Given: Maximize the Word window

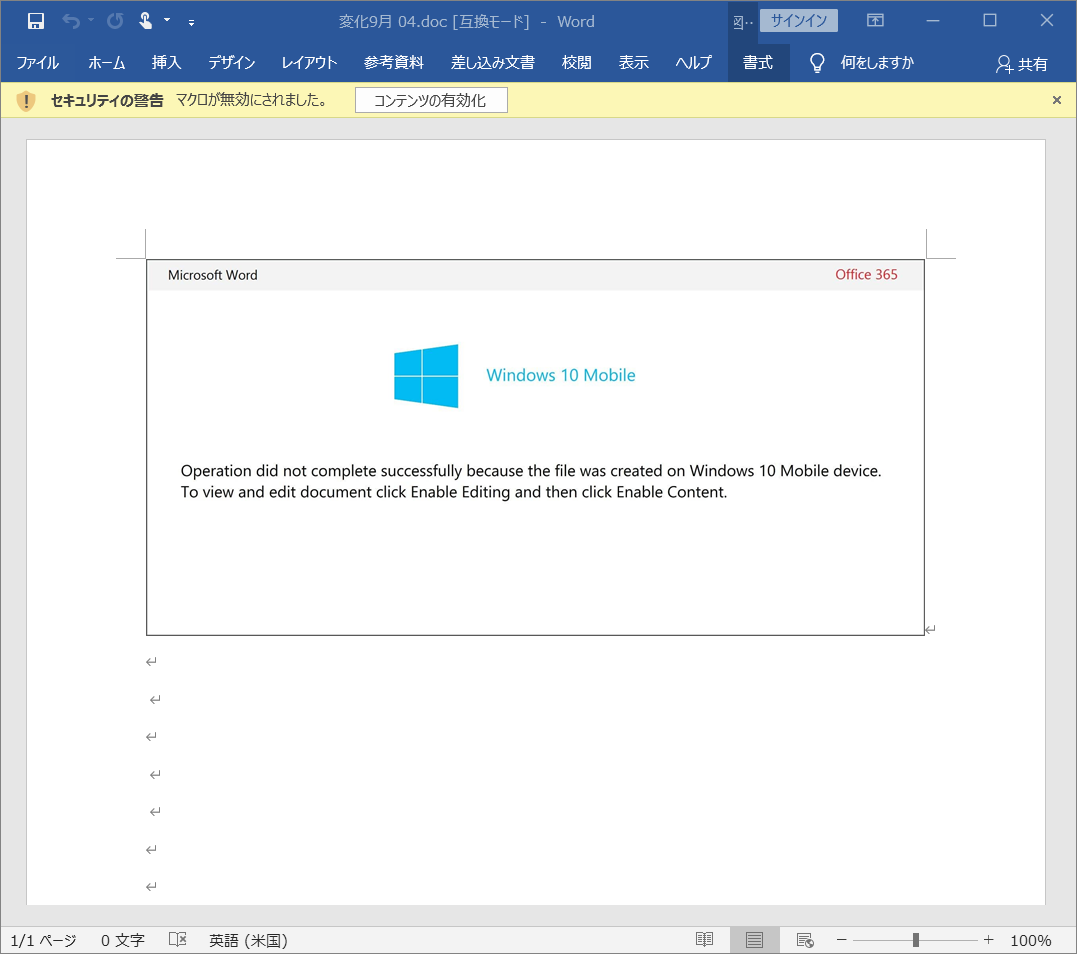Looking at the screenshot, I should pos(990,21).
